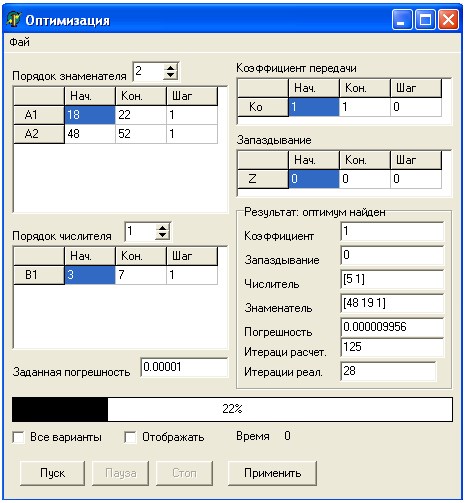Screen dimensions: 466x503
Task: Click the progress bar showing 22%
Action: point(232,409)
